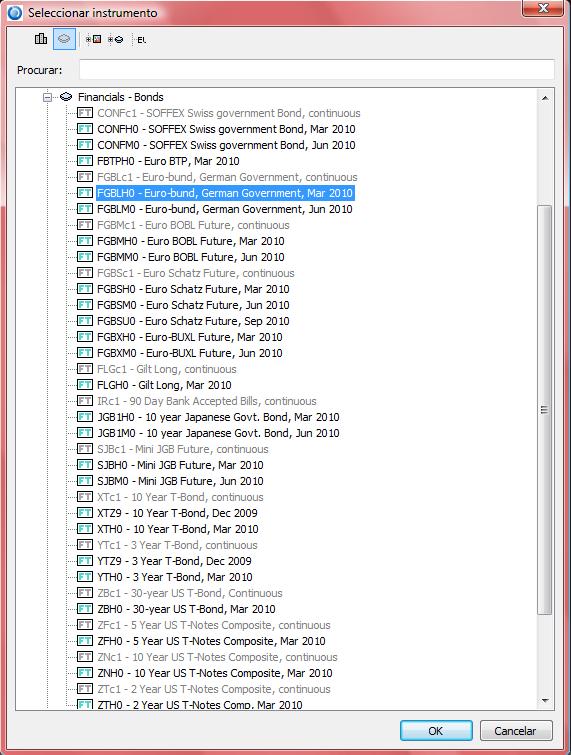The width and height of the screenshot is (571, 755).
Task: Click FT icon beside IRc1 90 Day Bank Bills
Action: [85, 401]
